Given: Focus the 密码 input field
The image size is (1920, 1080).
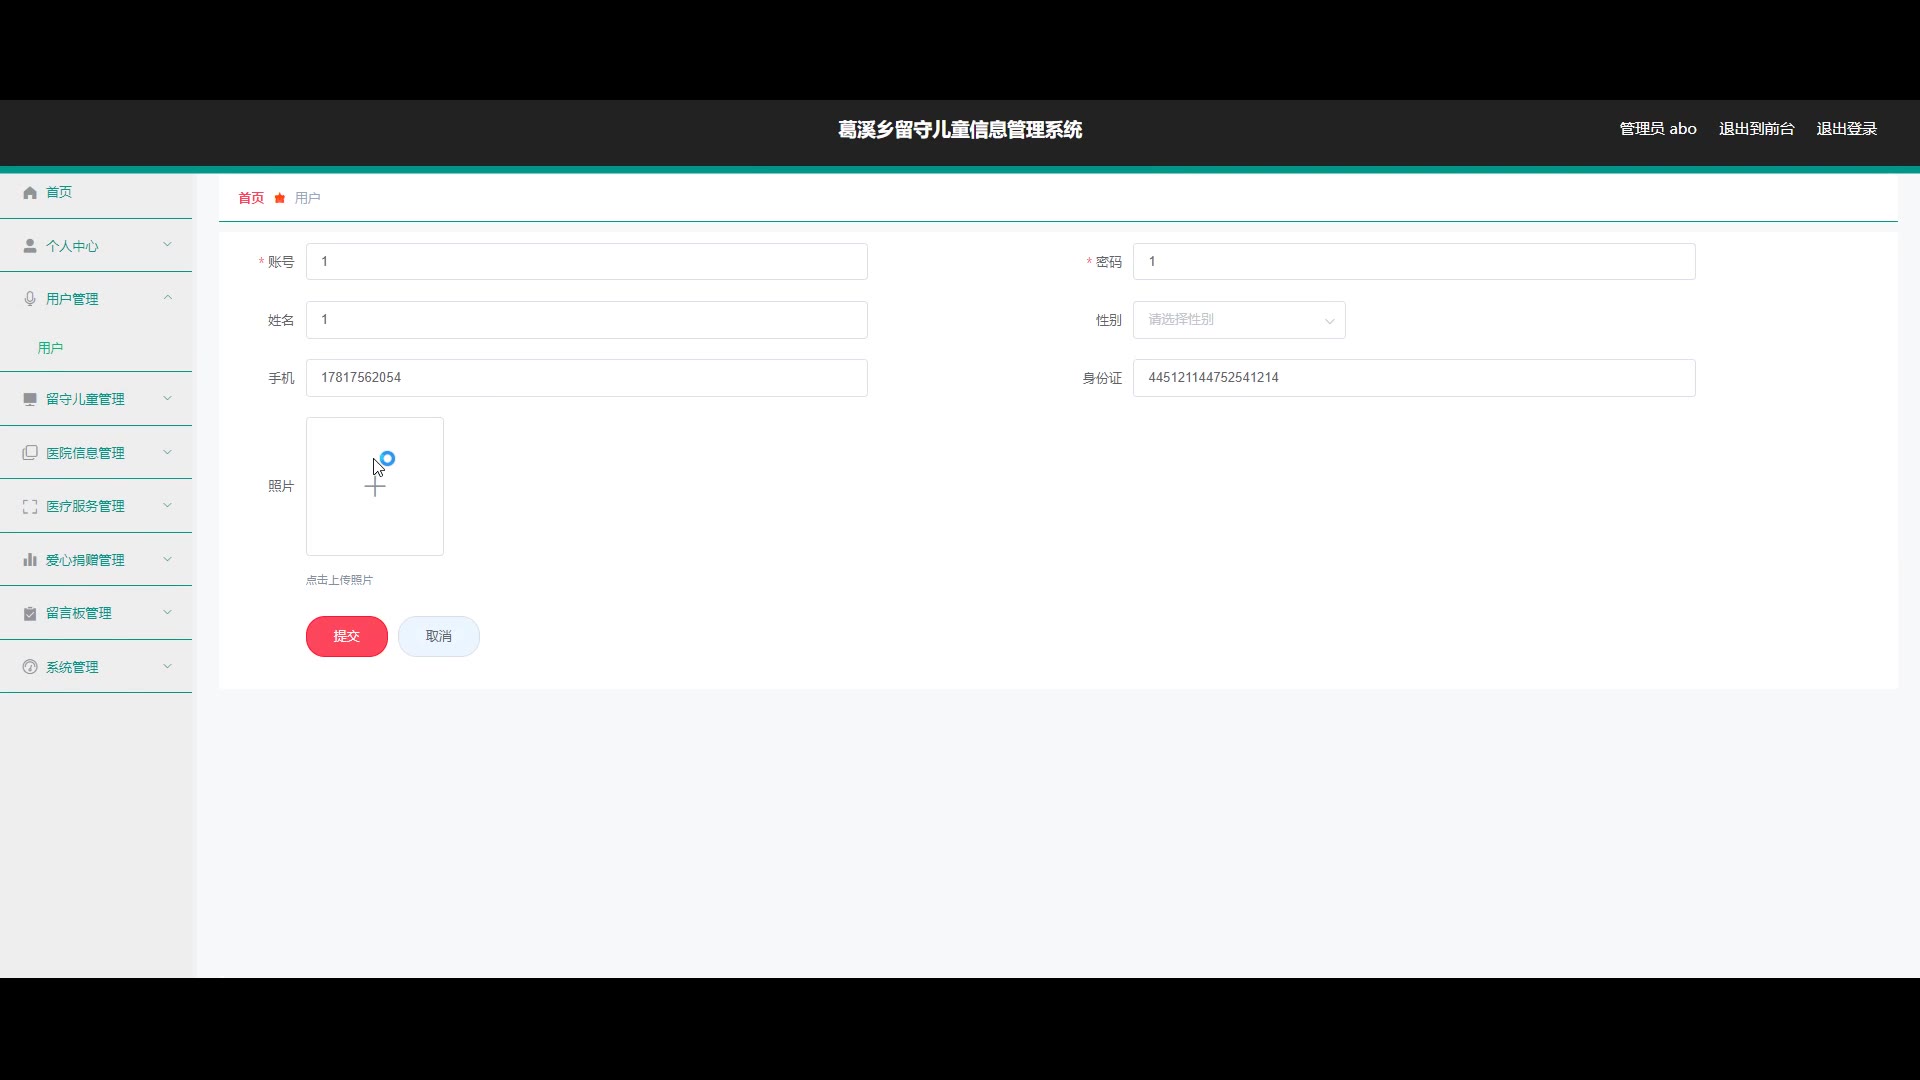Looking at the screenshot, I should click(x=1414, y=262).
